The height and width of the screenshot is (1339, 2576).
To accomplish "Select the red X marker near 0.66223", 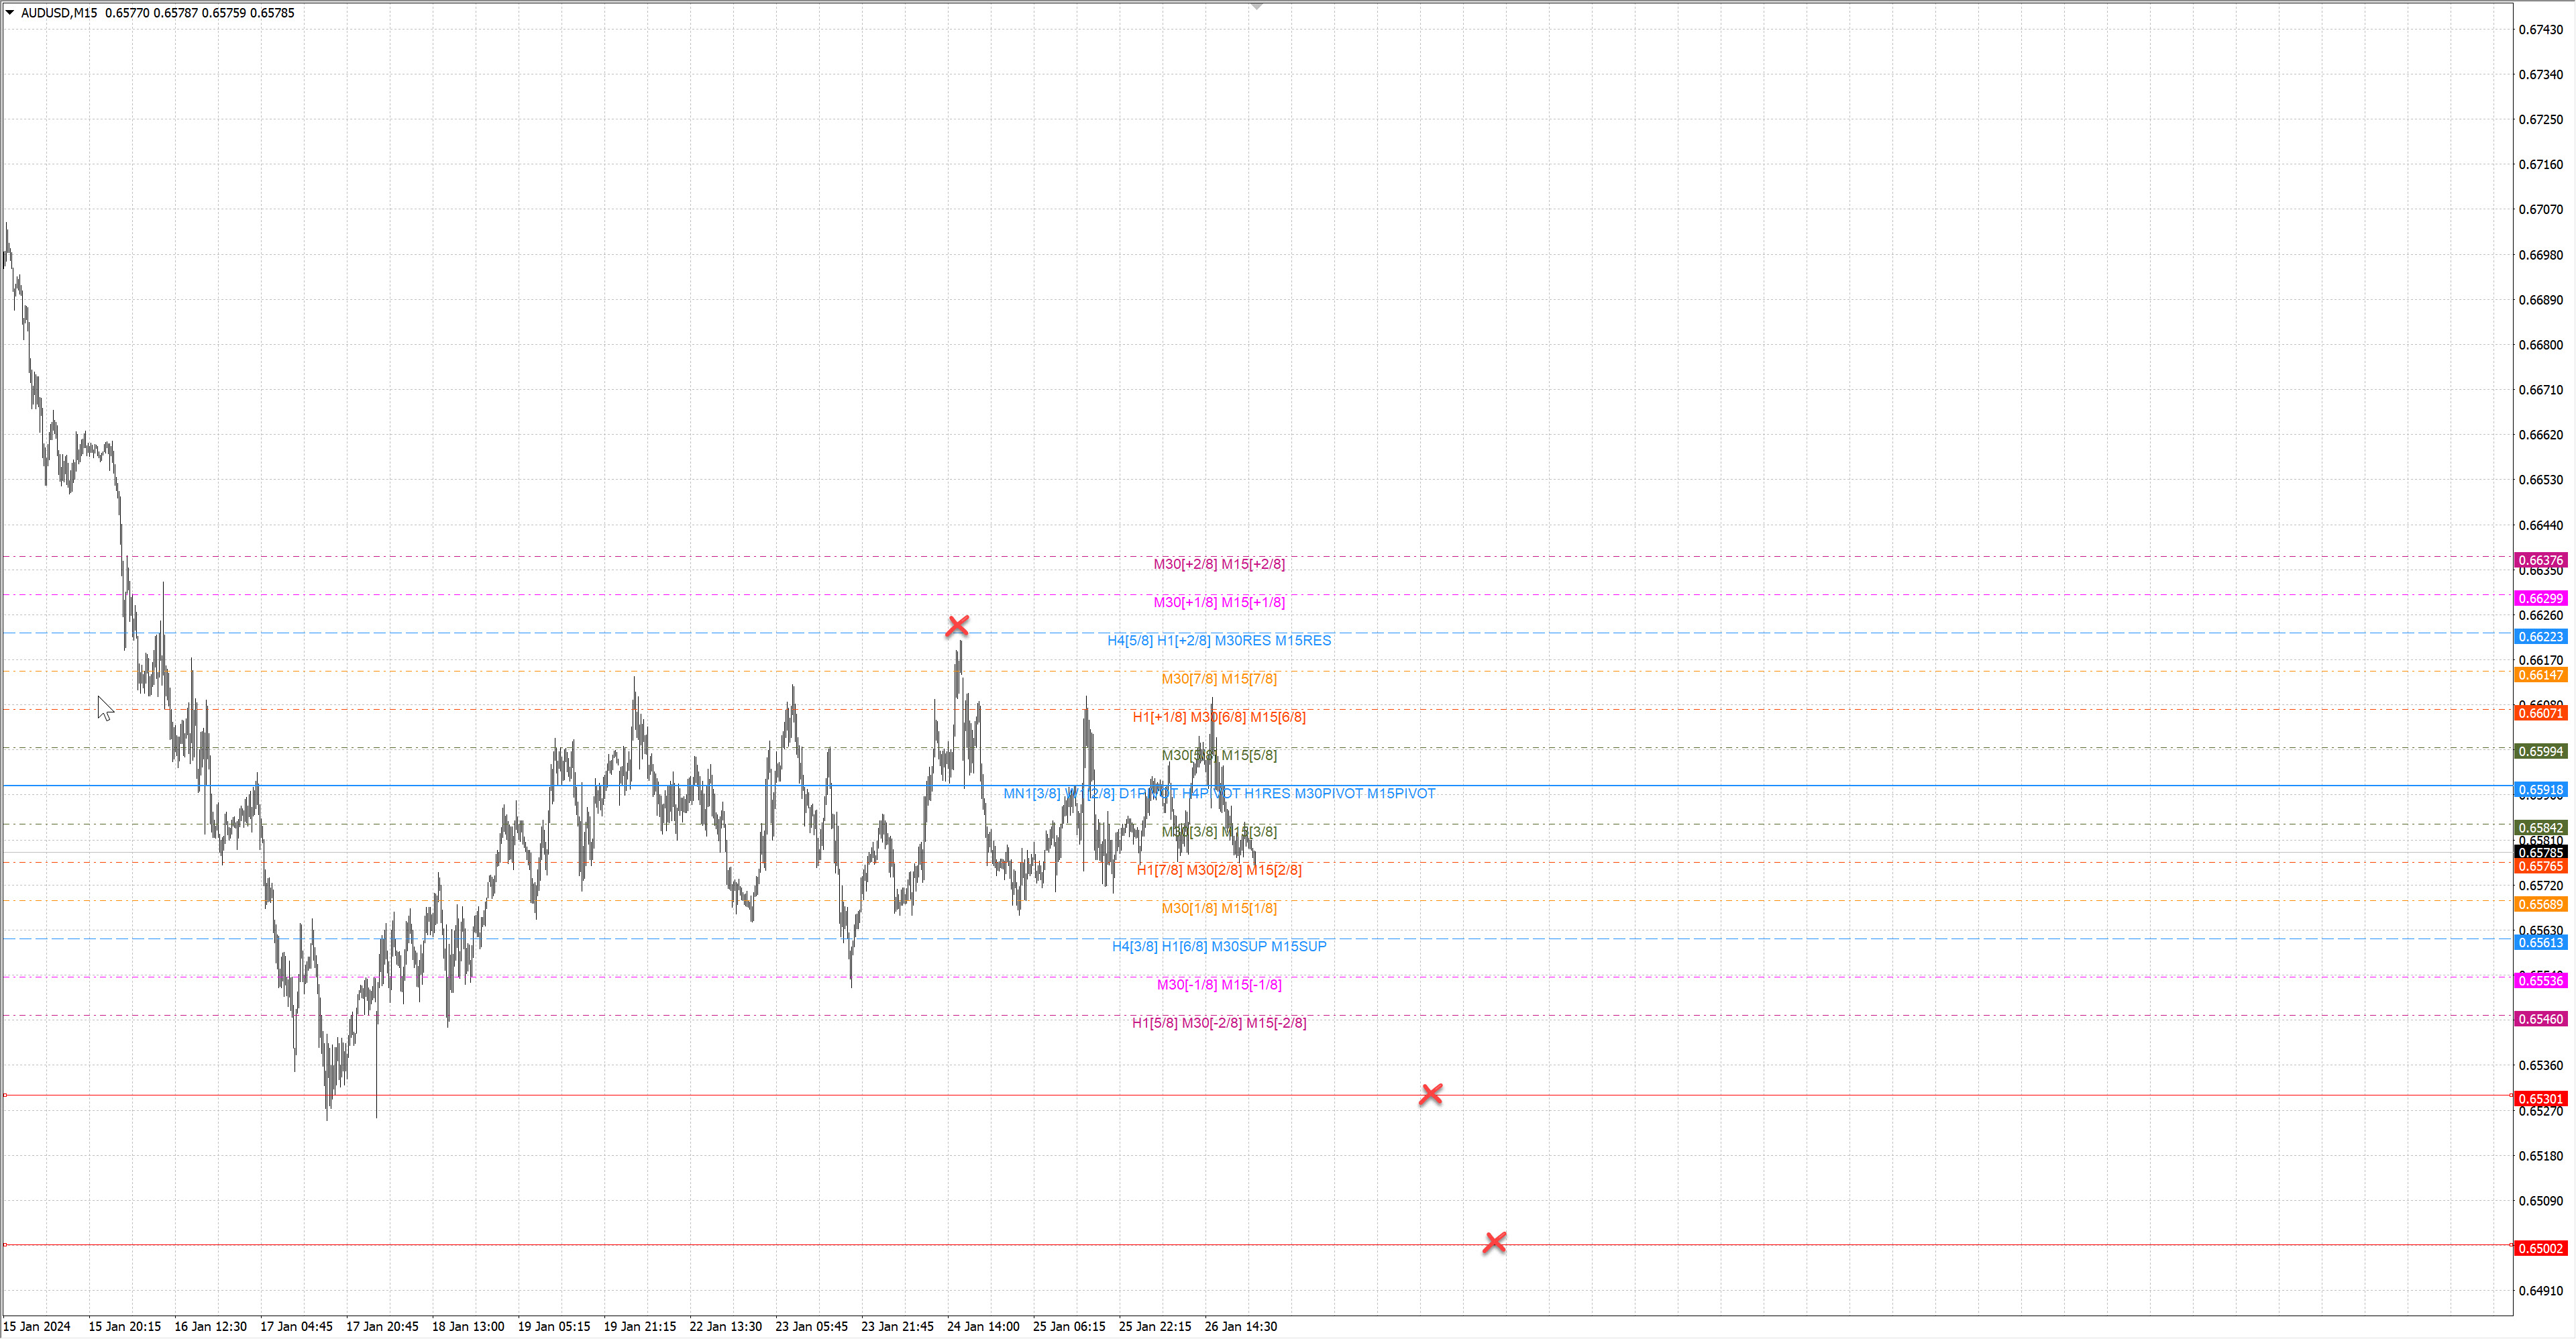I will click(x=957, y=626).
